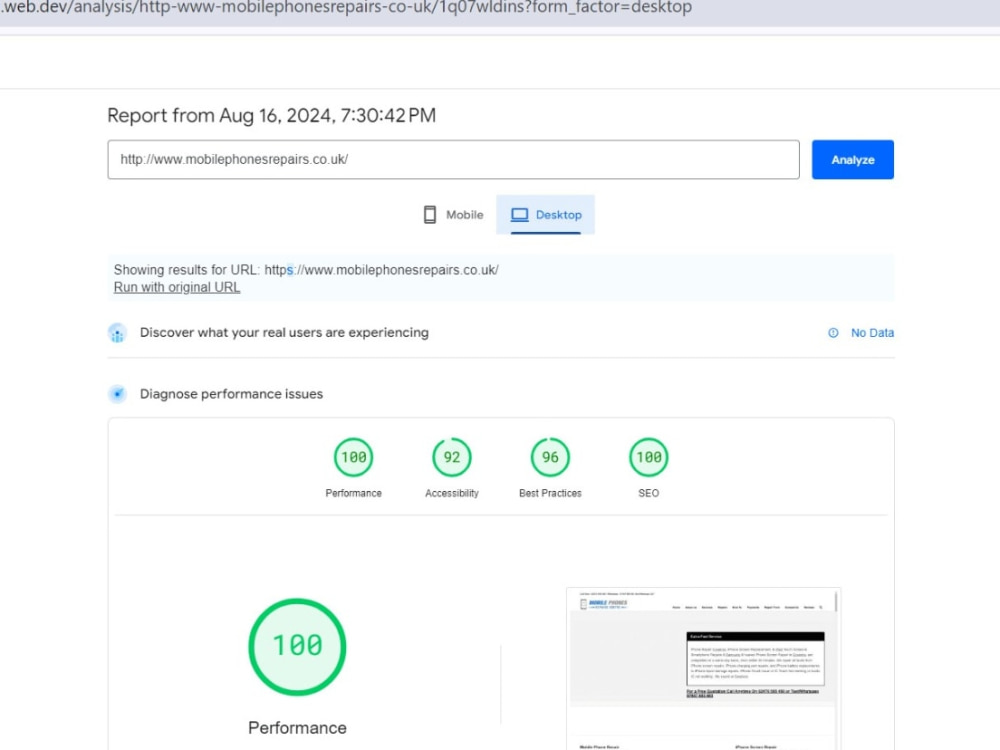Jump to Accessibility score gauge 92

[452, 457]
